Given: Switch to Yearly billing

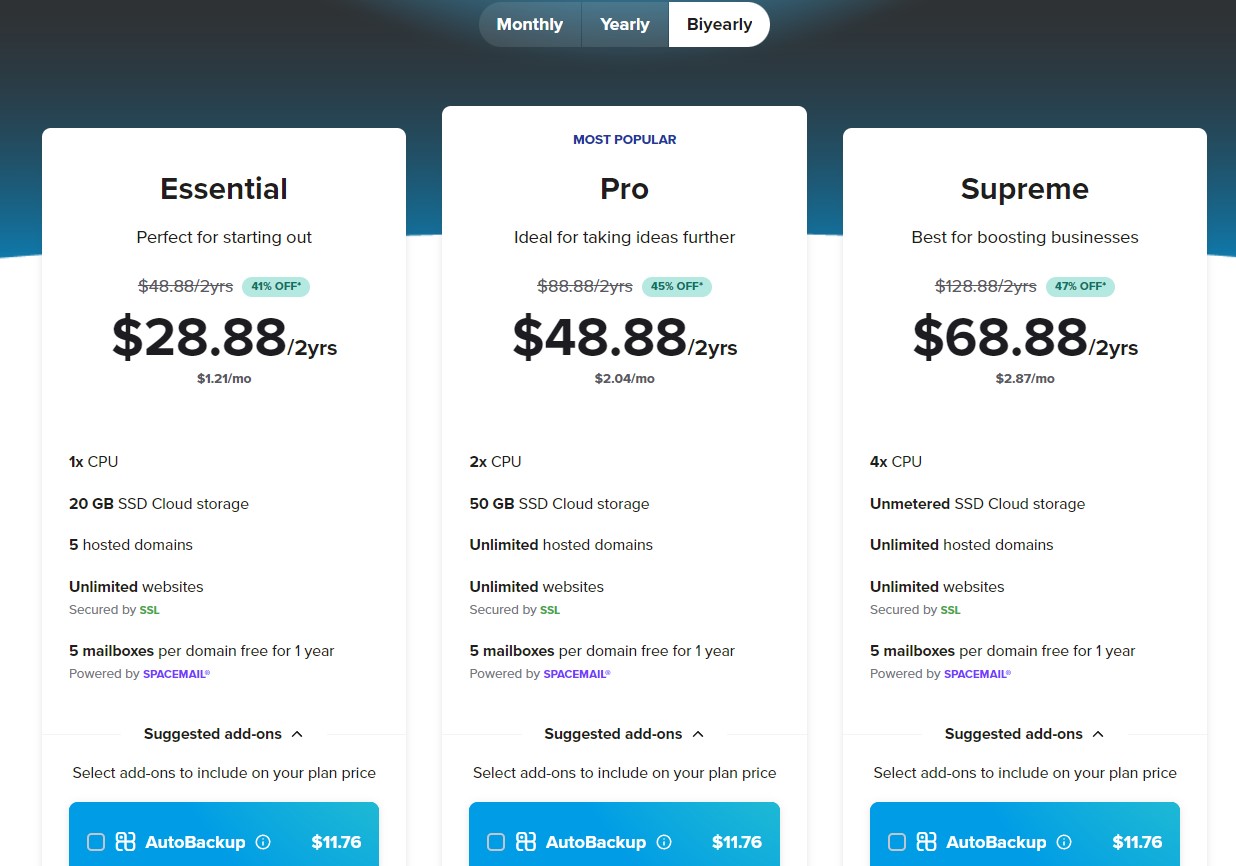Looking at the screenshot, I should click(624, 24).
